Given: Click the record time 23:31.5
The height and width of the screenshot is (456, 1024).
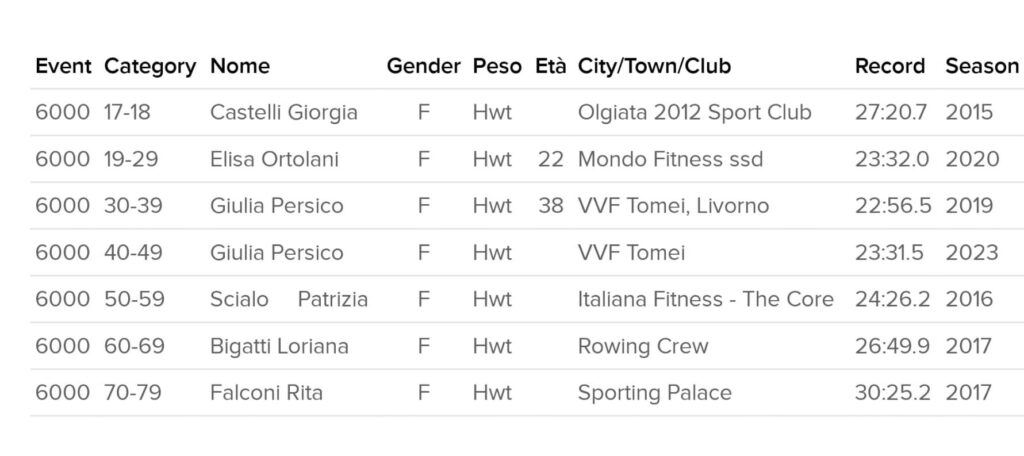Looking at the screenshot, I should pyautogui.click(x=889, y=253).
